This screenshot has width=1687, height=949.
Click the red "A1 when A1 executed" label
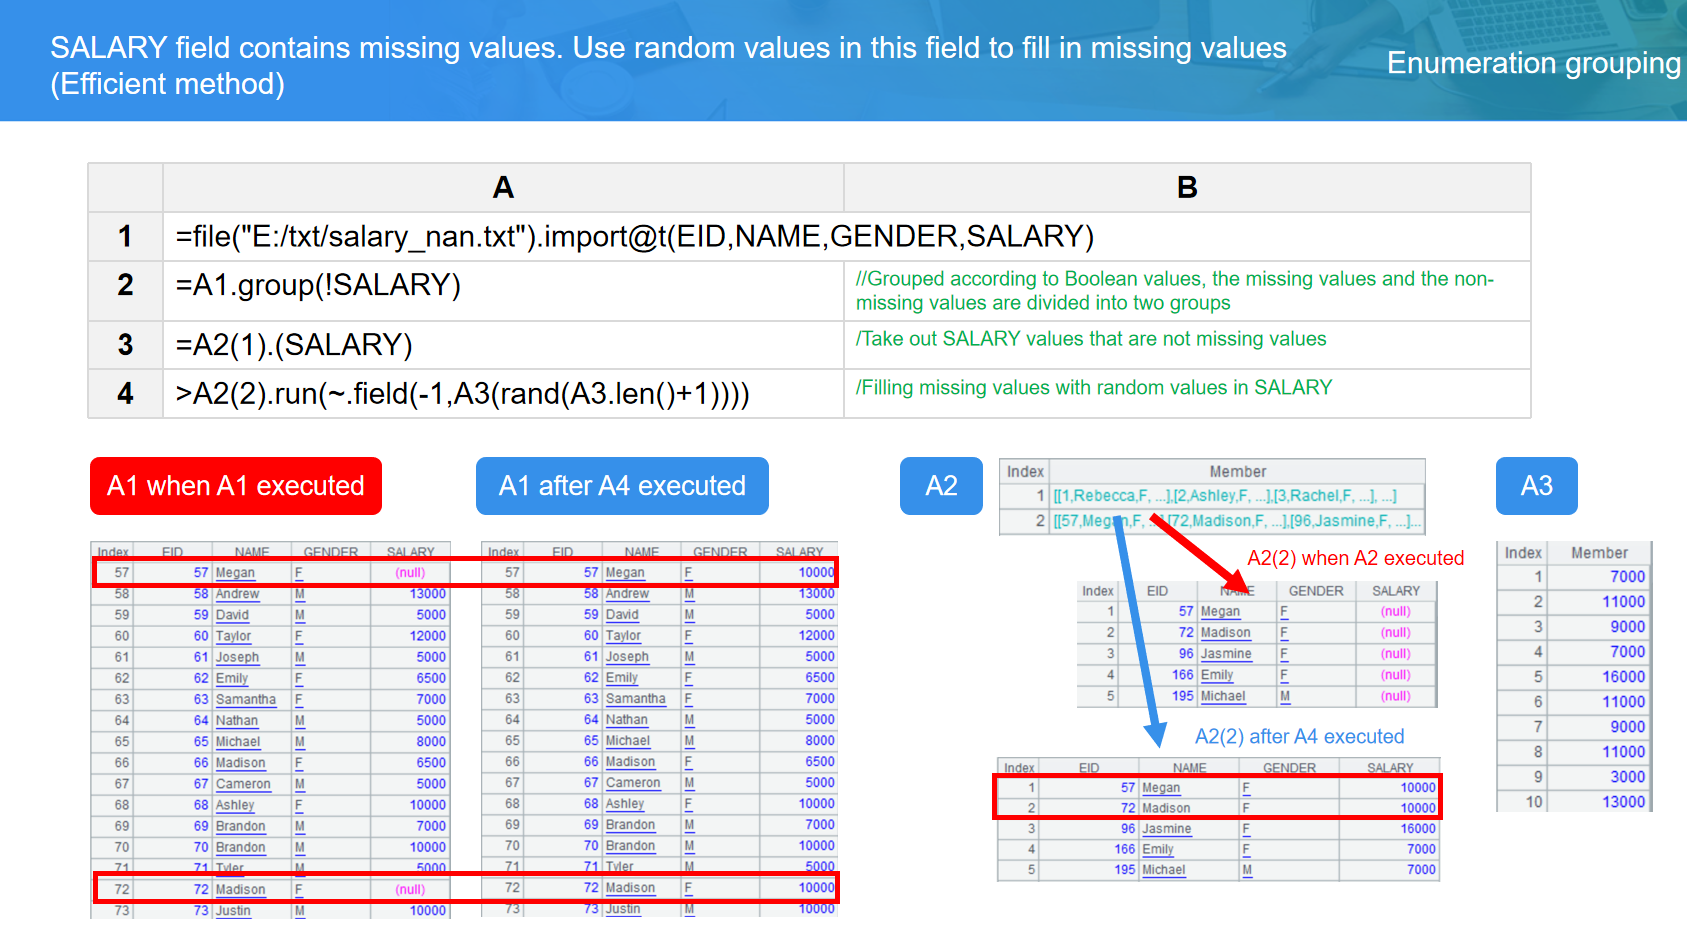[235, 486]
